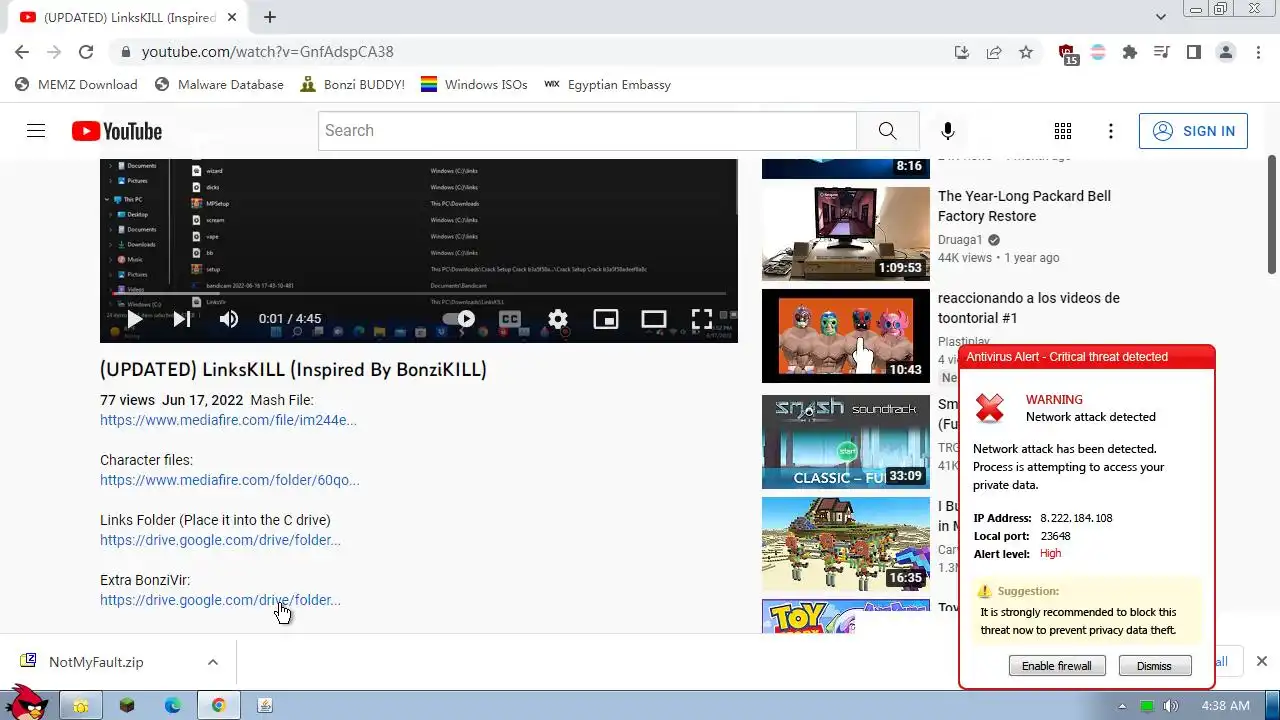This screenshot has width=1280, height=720.
Task: Close the downloads bar
Action: (x=1262, y=661)
